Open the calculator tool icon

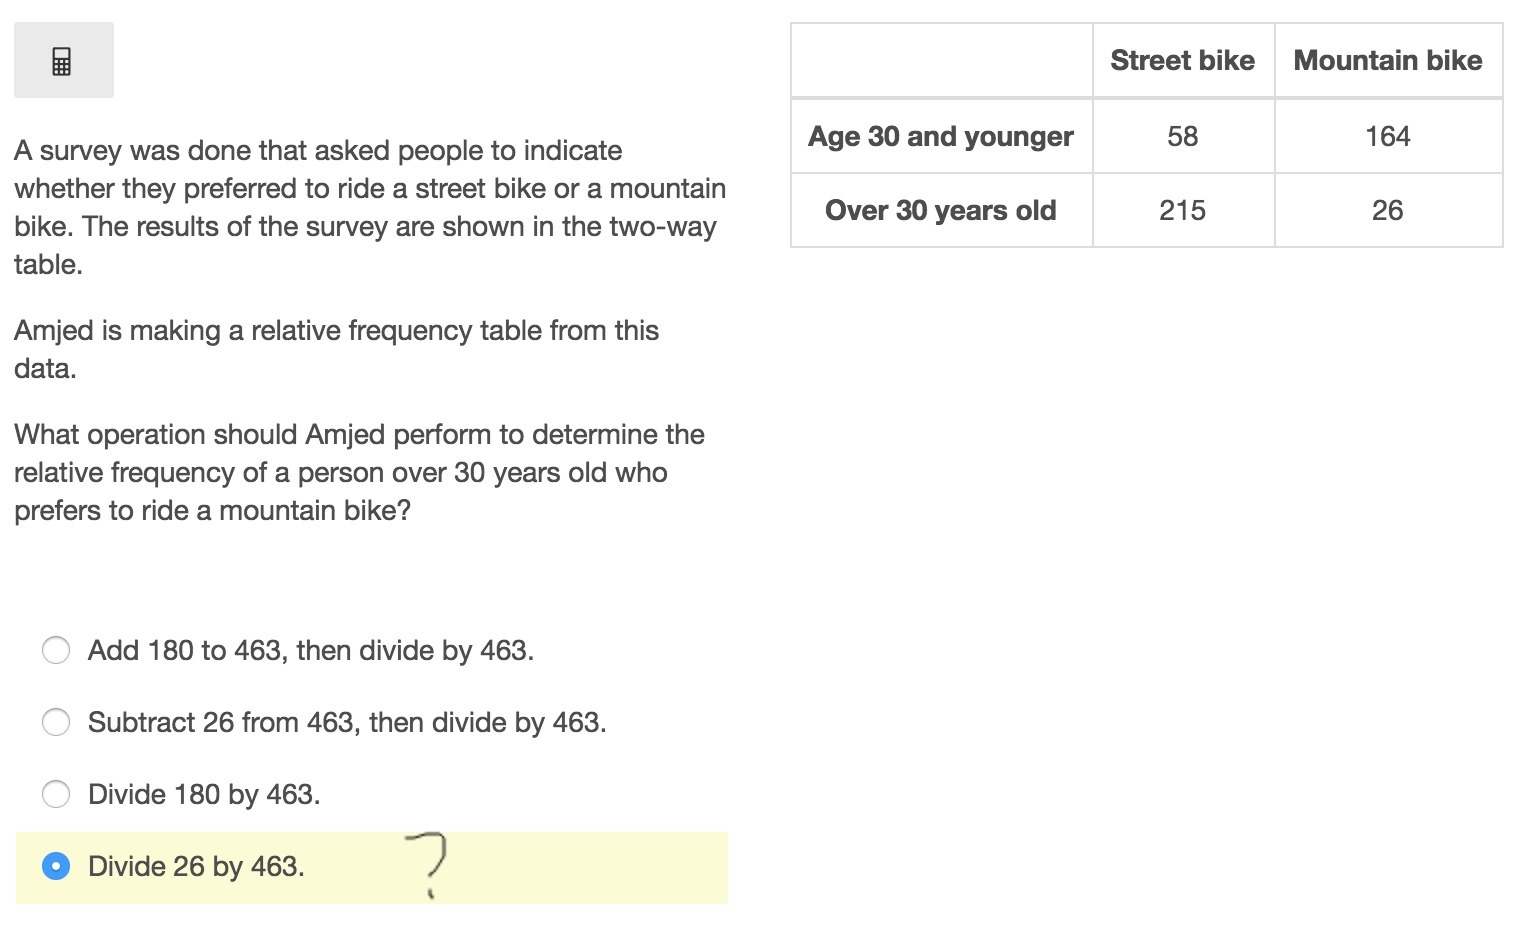click(x=63, y=60)
